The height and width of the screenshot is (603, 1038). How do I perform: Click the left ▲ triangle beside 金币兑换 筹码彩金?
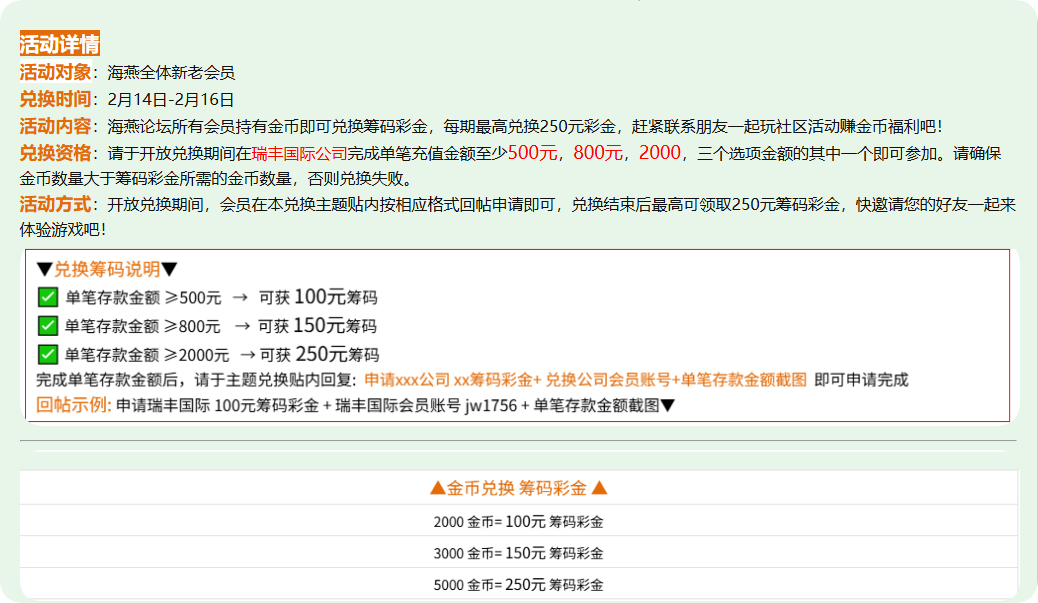click(438, 490)
